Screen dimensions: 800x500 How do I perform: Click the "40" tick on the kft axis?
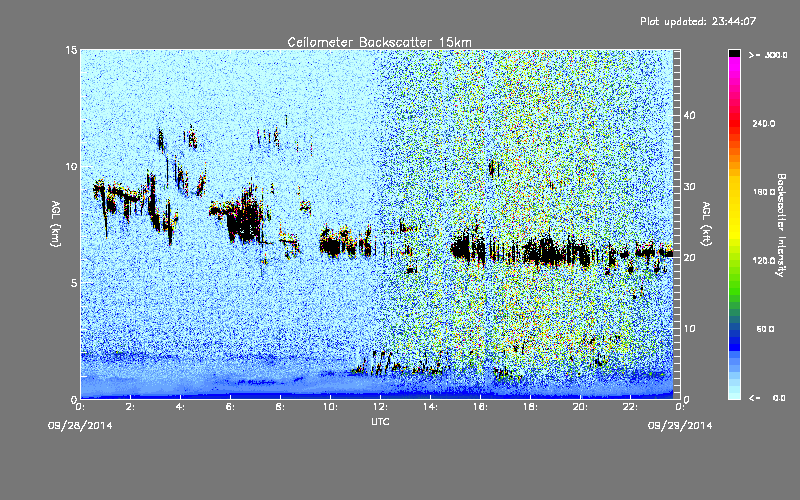pyautogui.click(x=689, y=115)
